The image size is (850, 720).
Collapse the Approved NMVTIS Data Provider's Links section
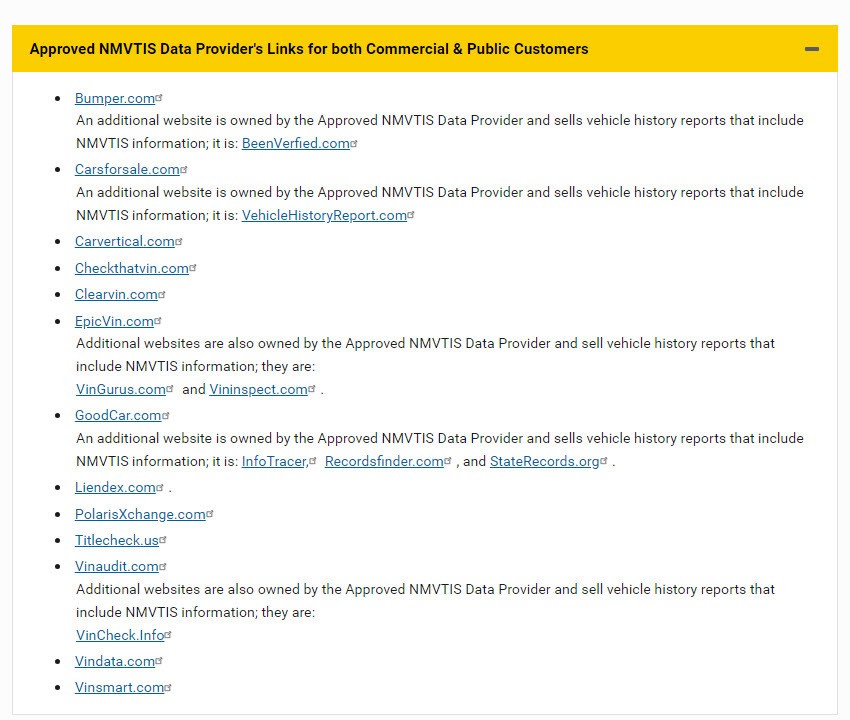click(812, 49)
